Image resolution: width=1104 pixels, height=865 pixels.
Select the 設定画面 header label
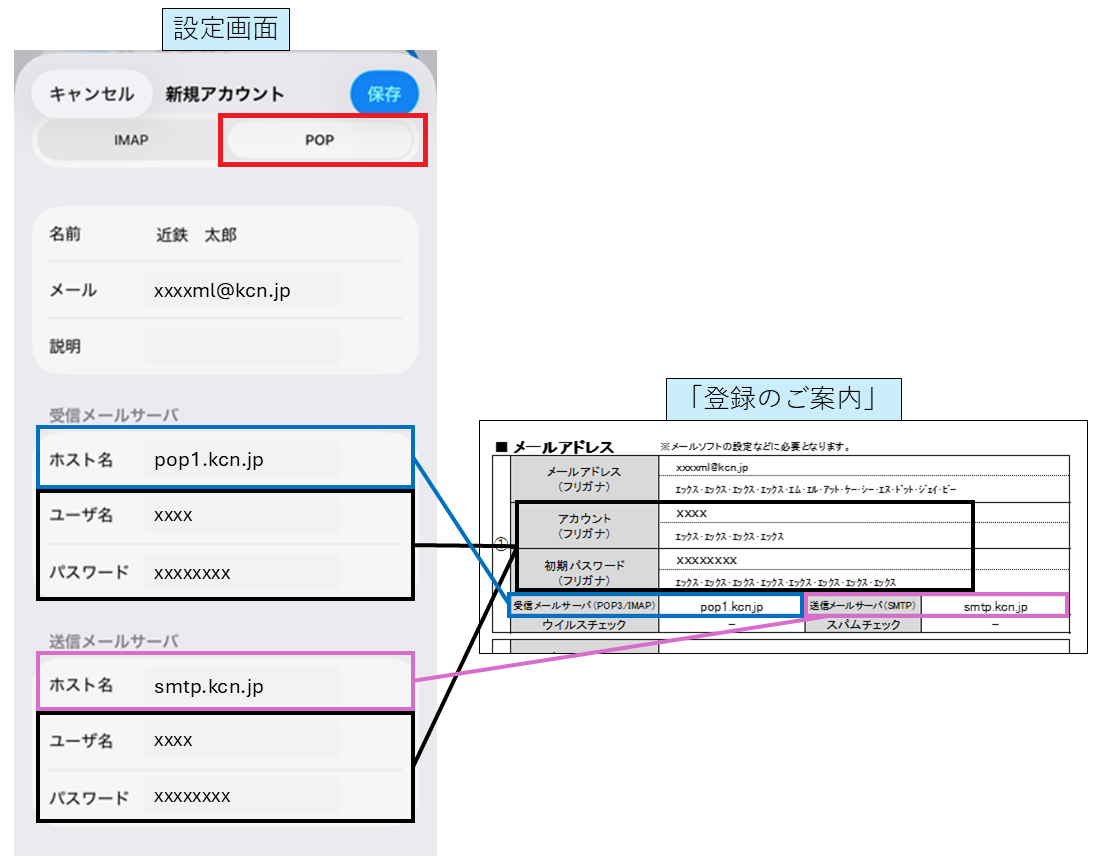click(225, 29)
